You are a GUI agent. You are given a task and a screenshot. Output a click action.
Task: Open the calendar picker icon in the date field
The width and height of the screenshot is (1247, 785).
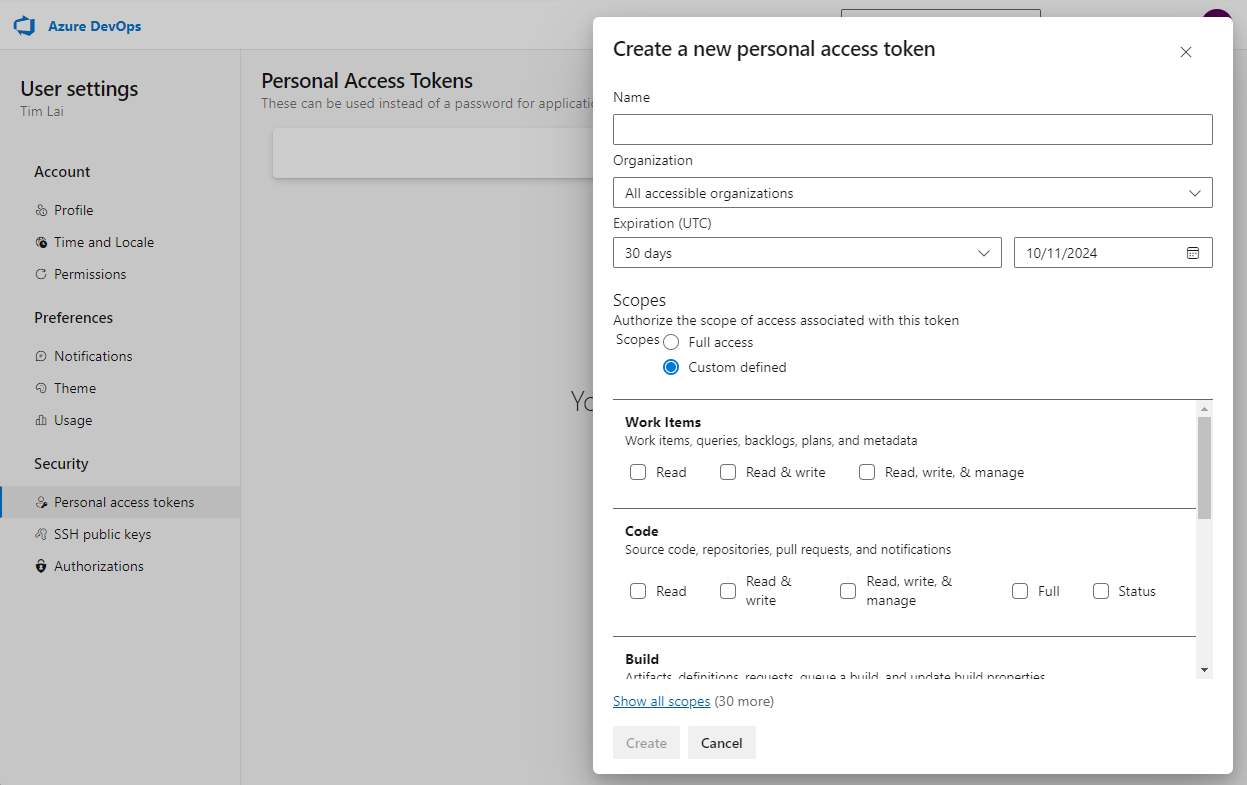point(1193,253)
